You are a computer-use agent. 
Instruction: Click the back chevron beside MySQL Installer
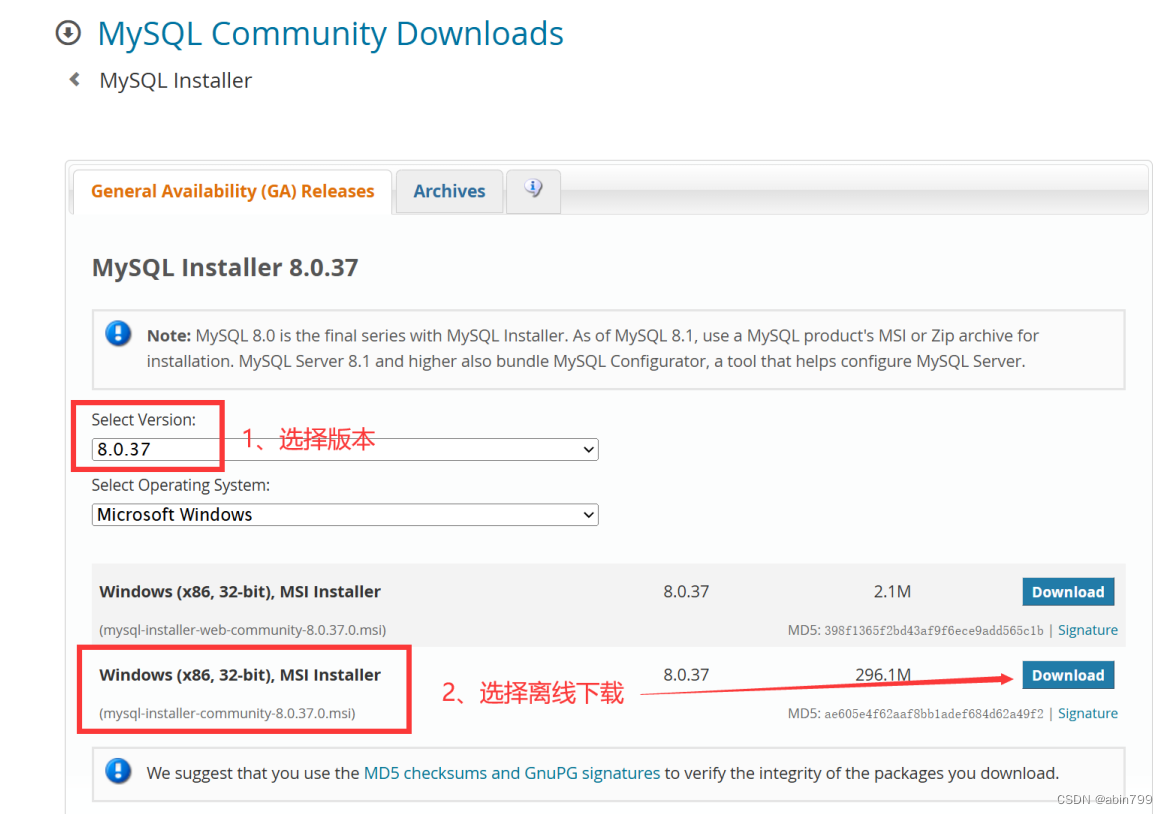[74, 79]
